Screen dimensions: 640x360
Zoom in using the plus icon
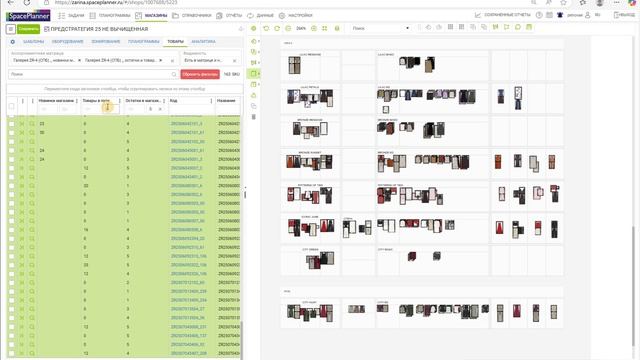coord(314,29)
